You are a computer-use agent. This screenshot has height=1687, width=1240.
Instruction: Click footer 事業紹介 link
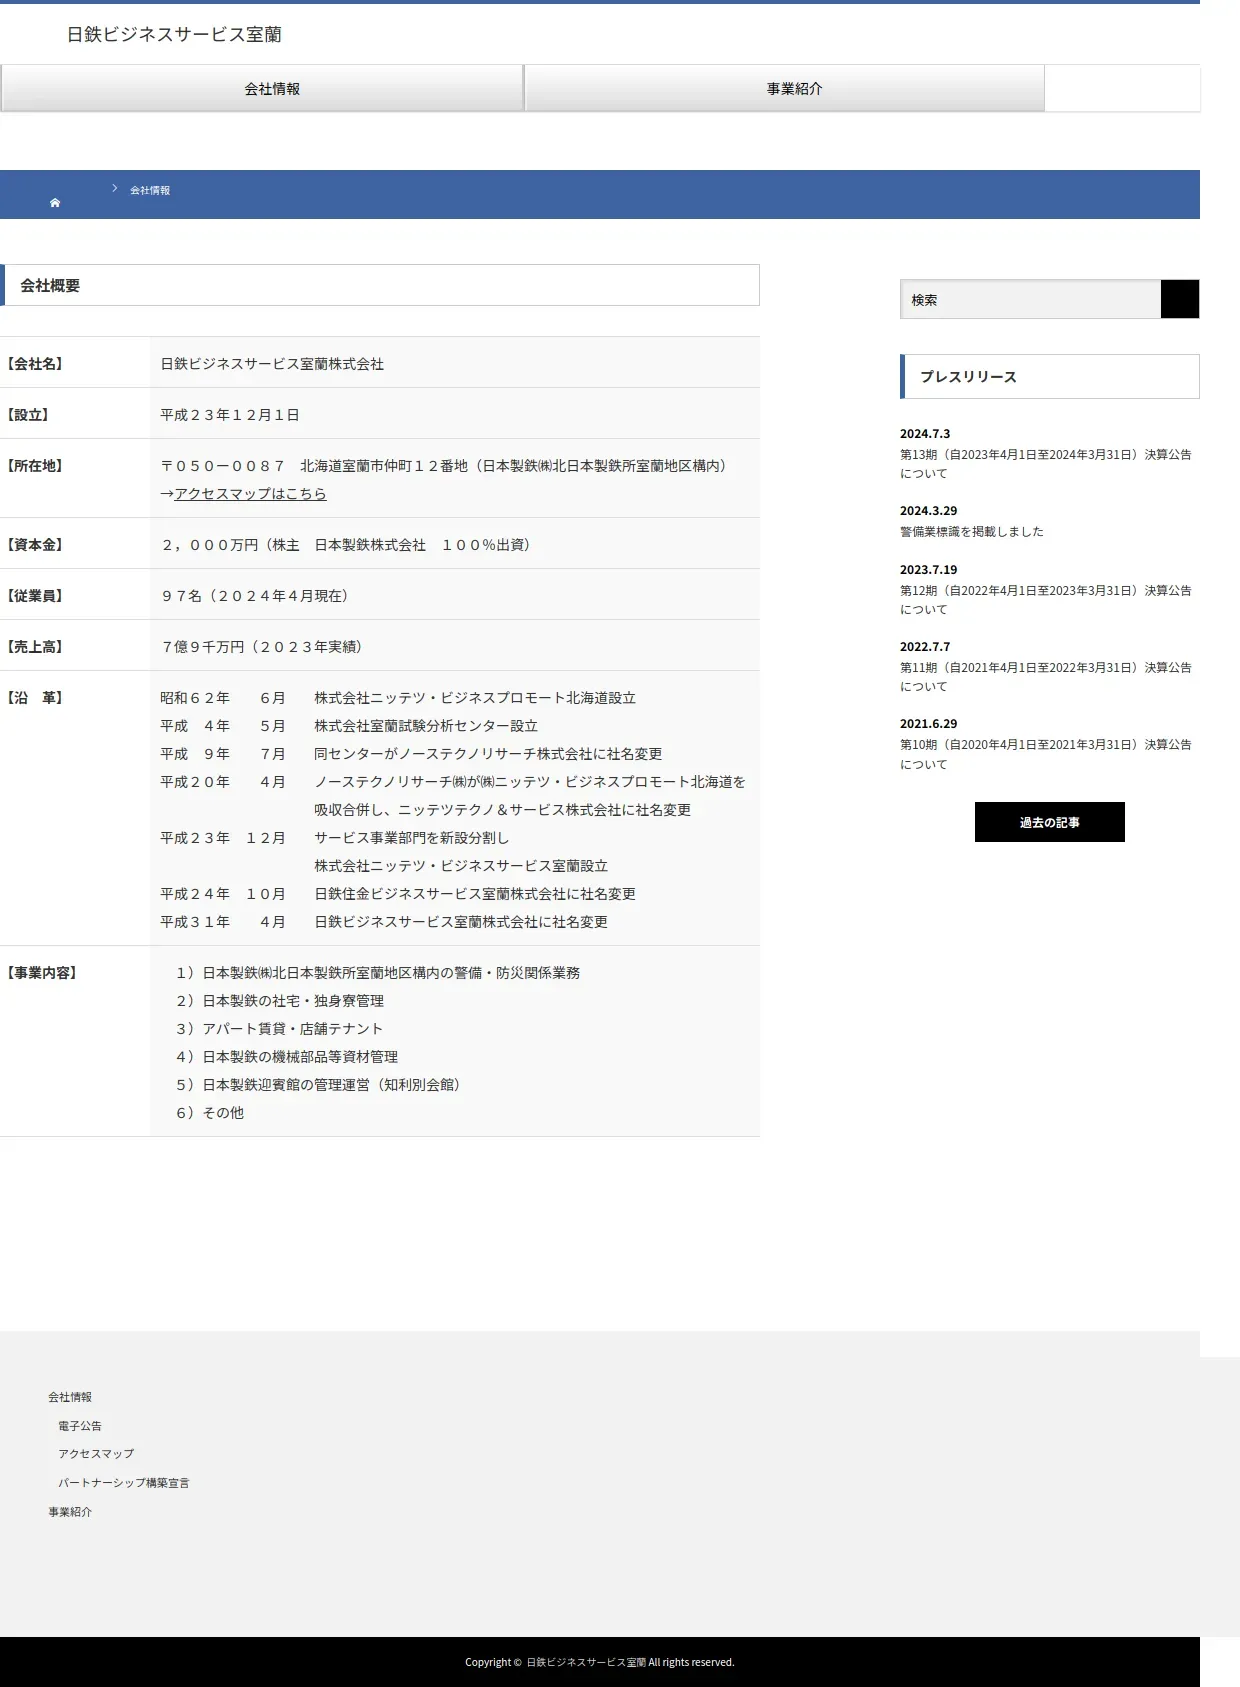click(70, 1512)
